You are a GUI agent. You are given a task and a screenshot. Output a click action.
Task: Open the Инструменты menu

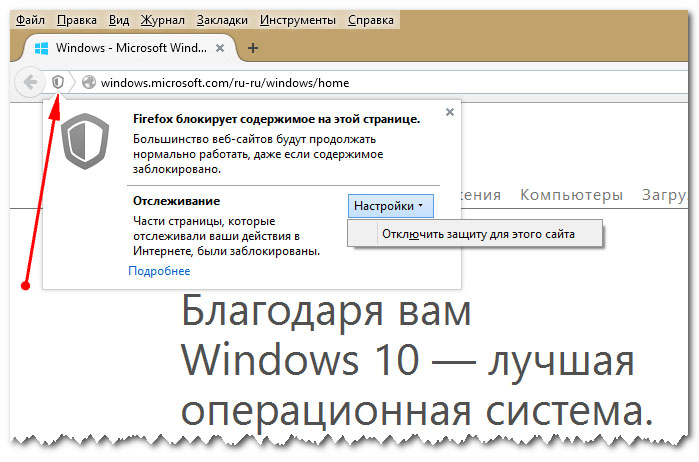[x=297, y=20]
